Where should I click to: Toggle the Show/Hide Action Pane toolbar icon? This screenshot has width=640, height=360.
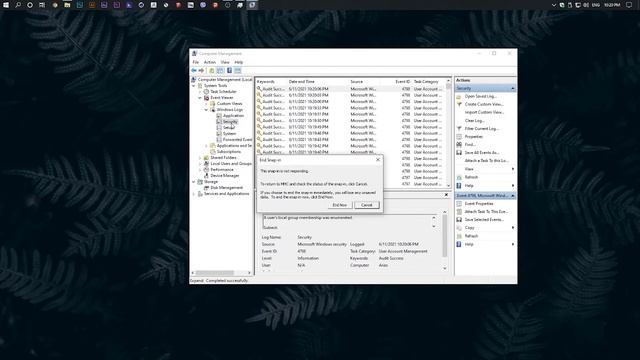coord(238,71)
